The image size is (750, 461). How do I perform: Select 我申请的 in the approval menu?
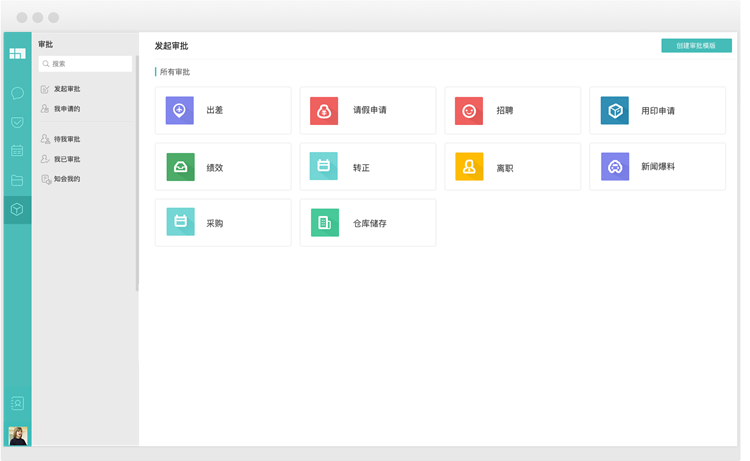[x=67, y=109]
